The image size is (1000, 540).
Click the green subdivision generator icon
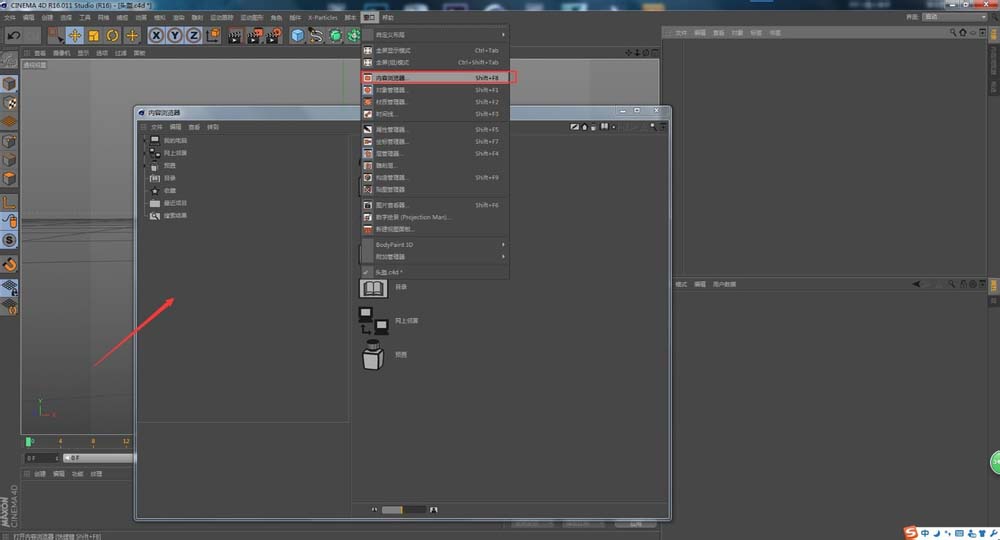click(x=335, y=36)
